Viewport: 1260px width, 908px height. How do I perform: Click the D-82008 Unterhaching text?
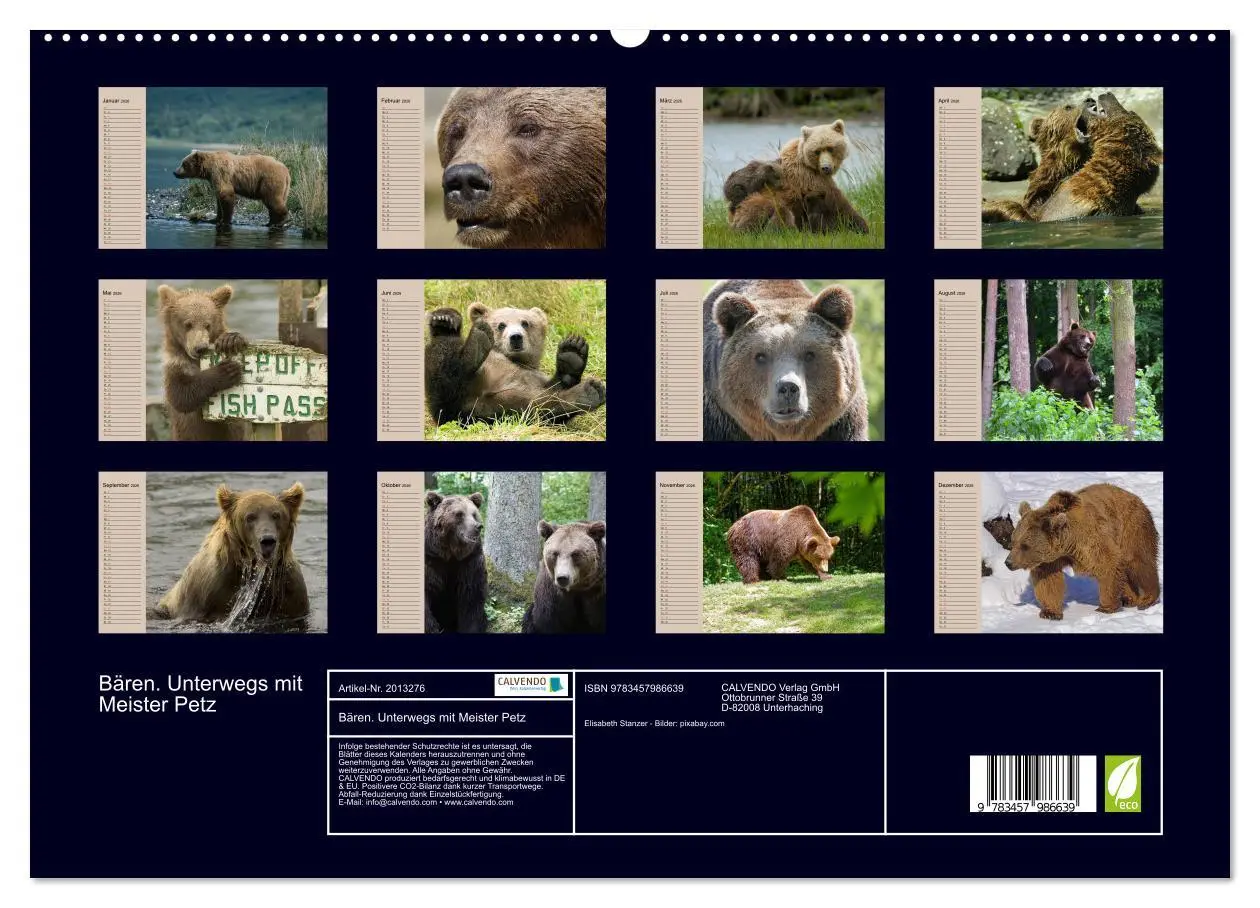pos(772,708)
